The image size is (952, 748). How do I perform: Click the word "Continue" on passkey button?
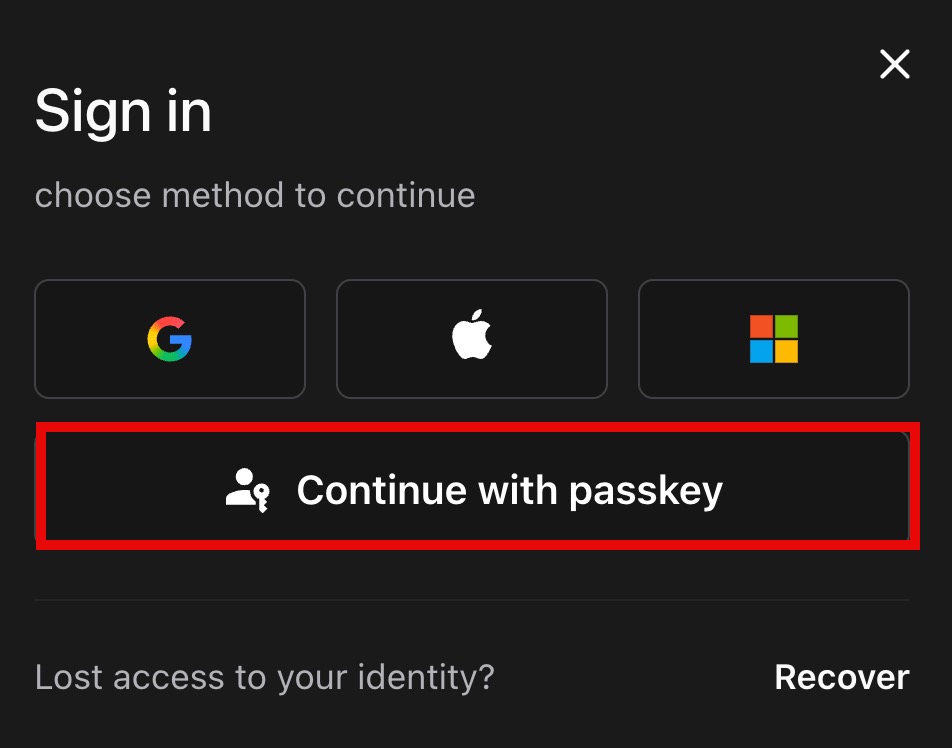point(381,490)
